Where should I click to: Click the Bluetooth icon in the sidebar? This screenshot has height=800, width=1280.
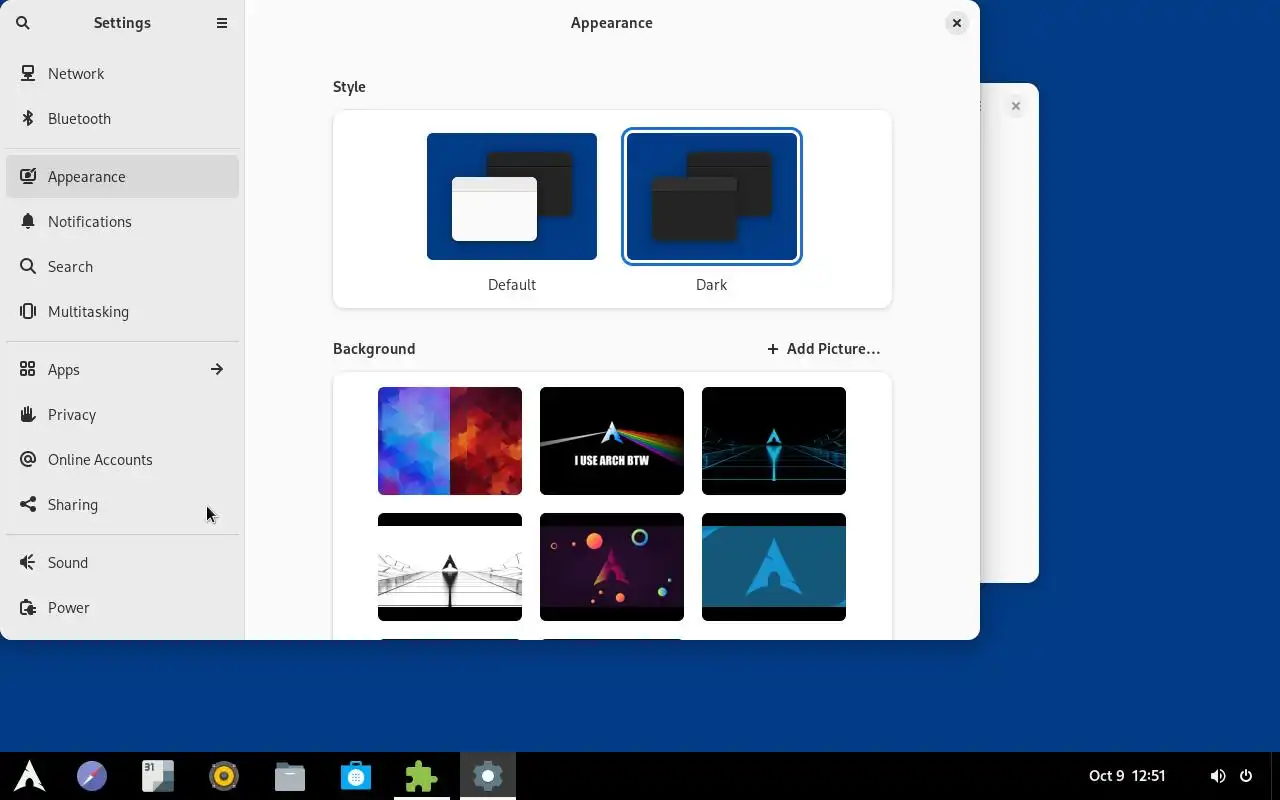28,118
